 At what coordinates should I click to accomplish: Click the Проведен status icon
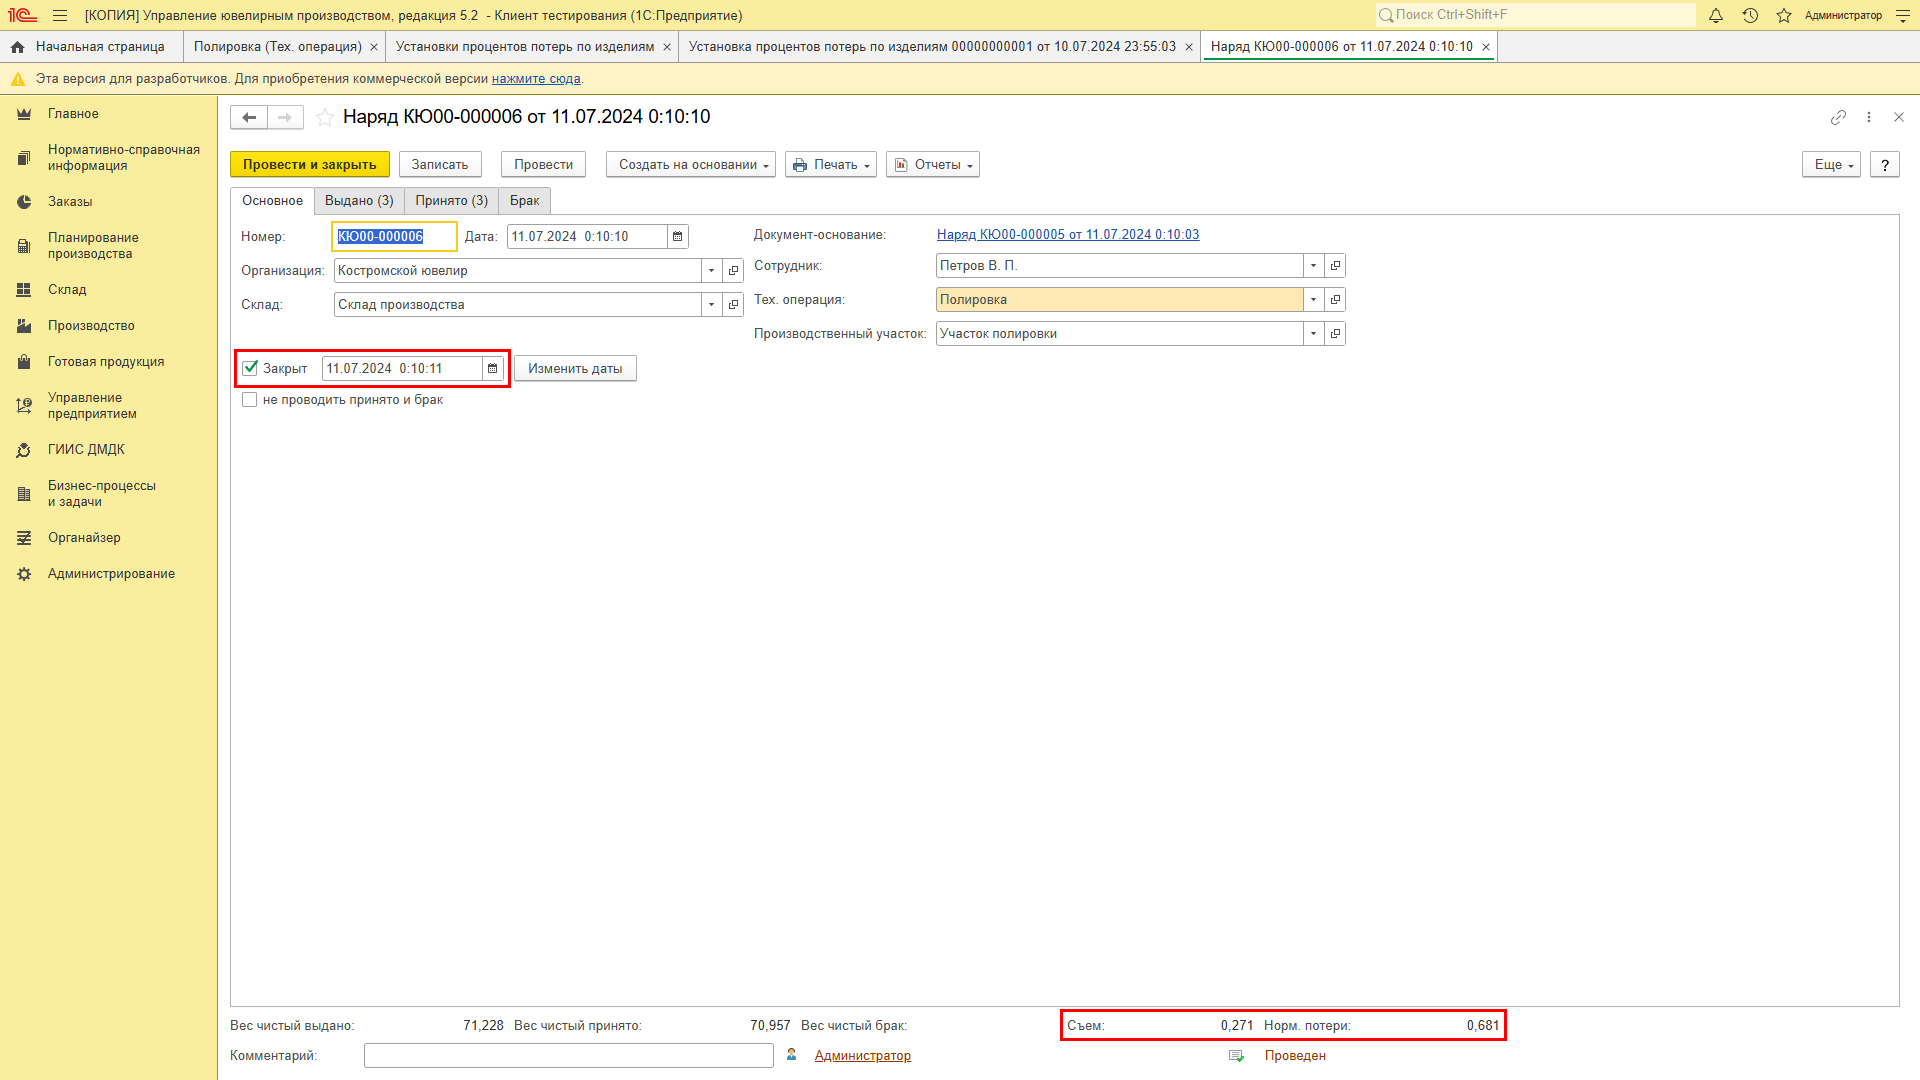click(1237, 1056)
